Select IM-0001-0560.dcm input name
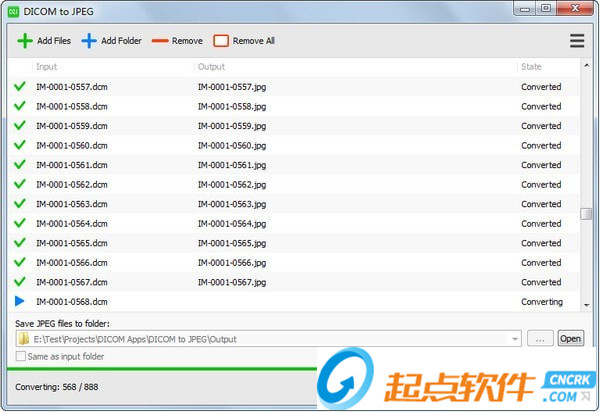 72,145
